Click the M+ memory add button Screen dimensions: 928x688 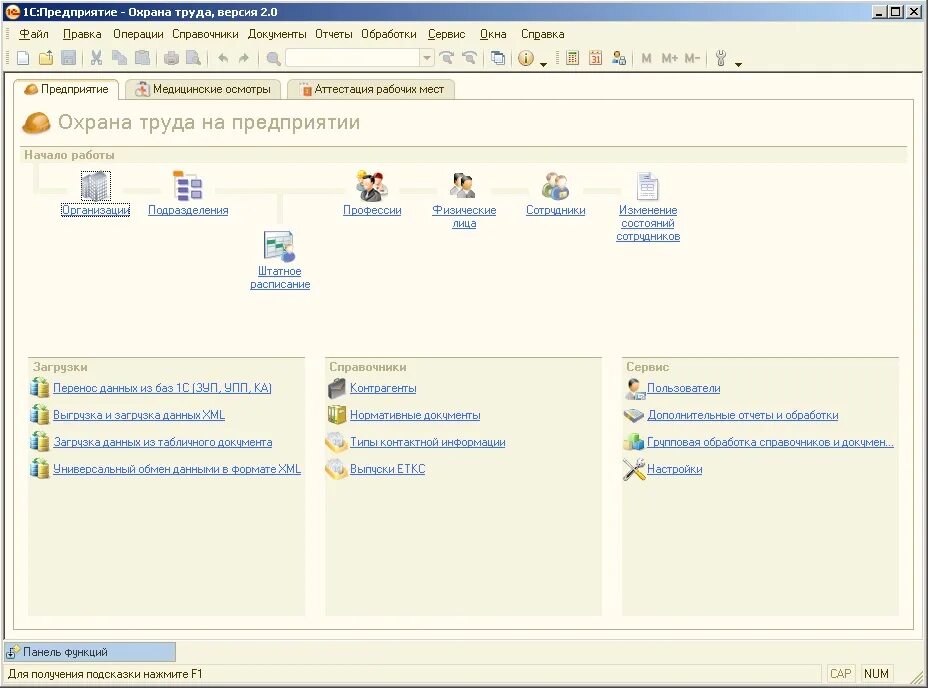(x=669, y=58)
